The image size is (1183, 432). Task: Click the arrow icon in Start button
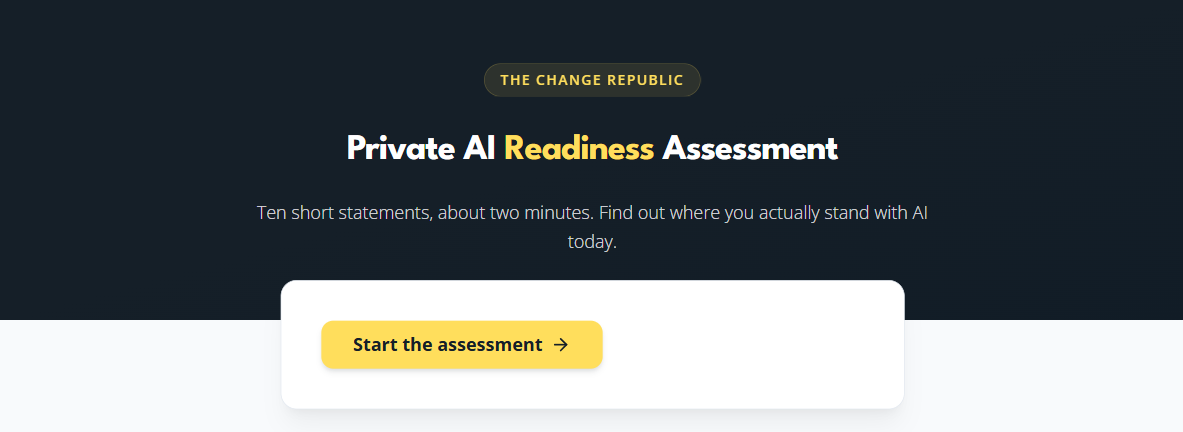[561, 345]
